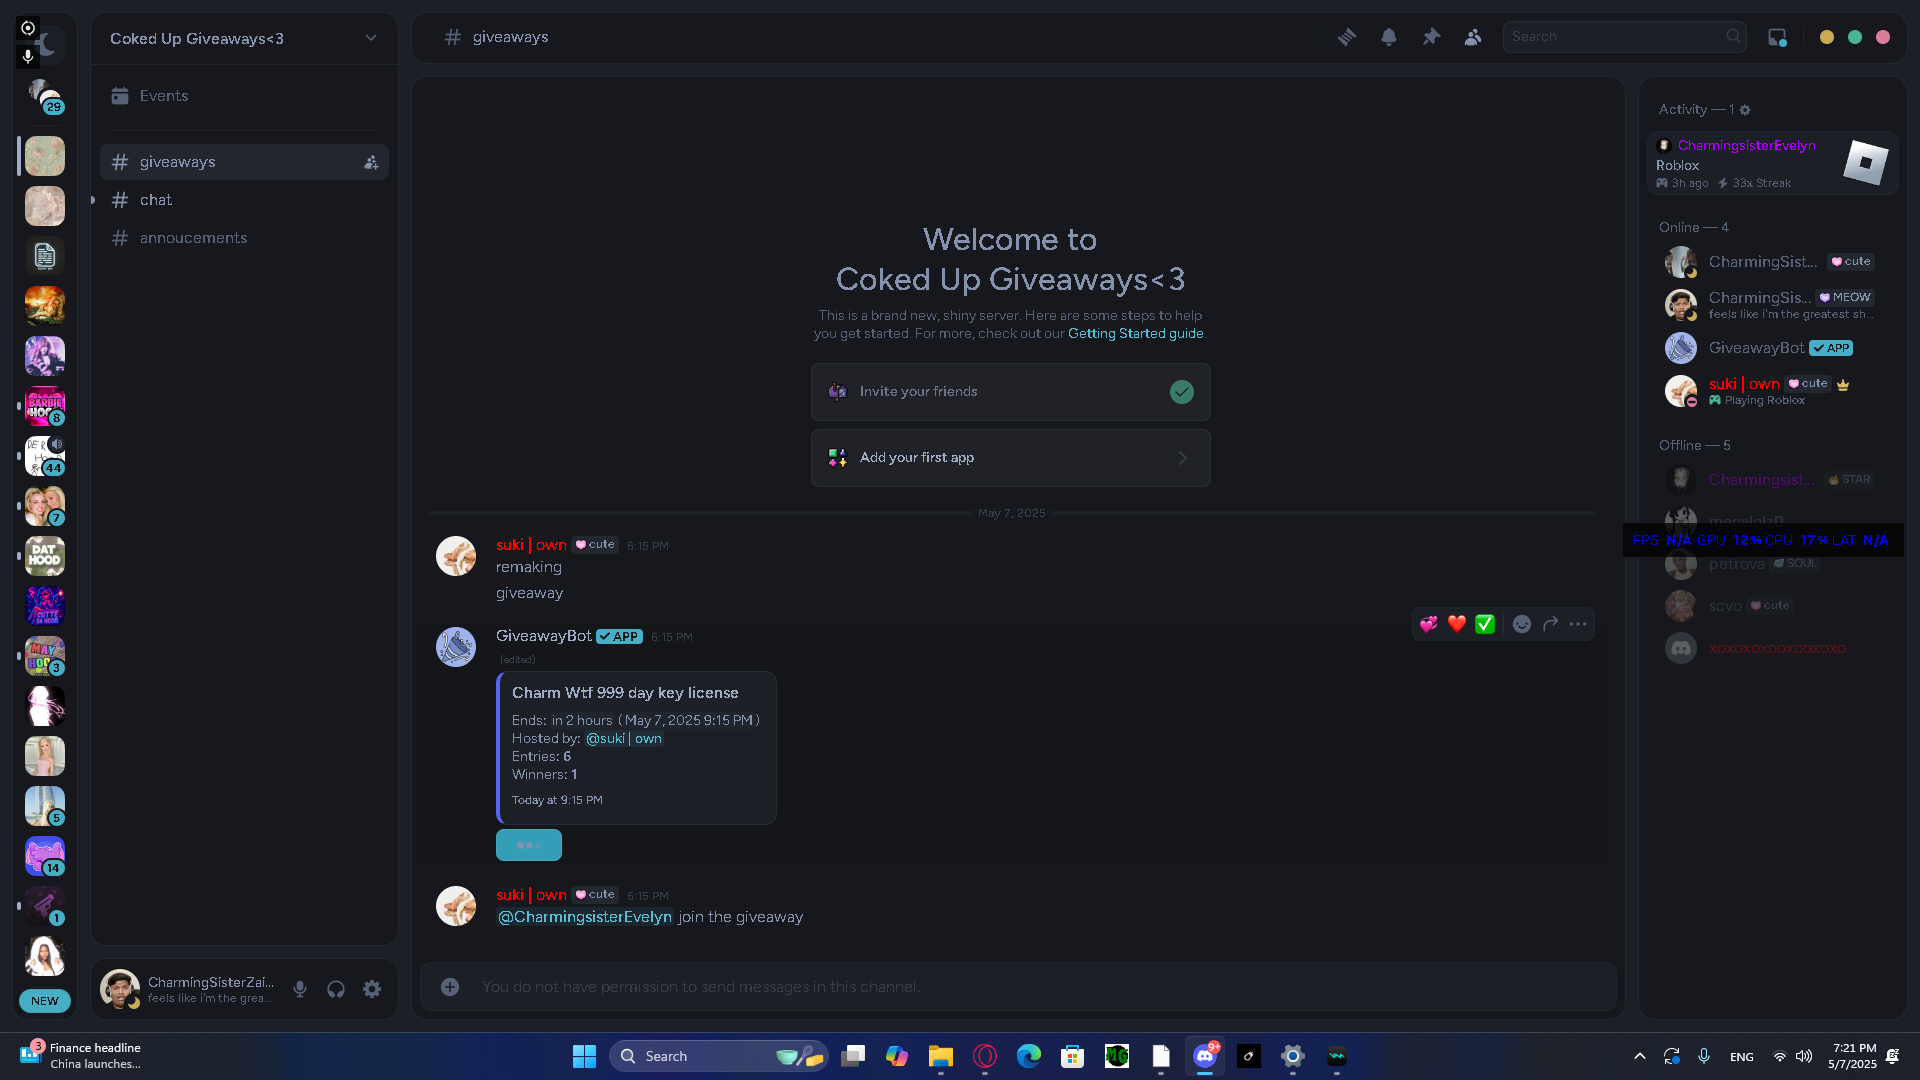Click the user settings gear icon
This screenshot has height=1080, width=1920.
tap(372, 989)
